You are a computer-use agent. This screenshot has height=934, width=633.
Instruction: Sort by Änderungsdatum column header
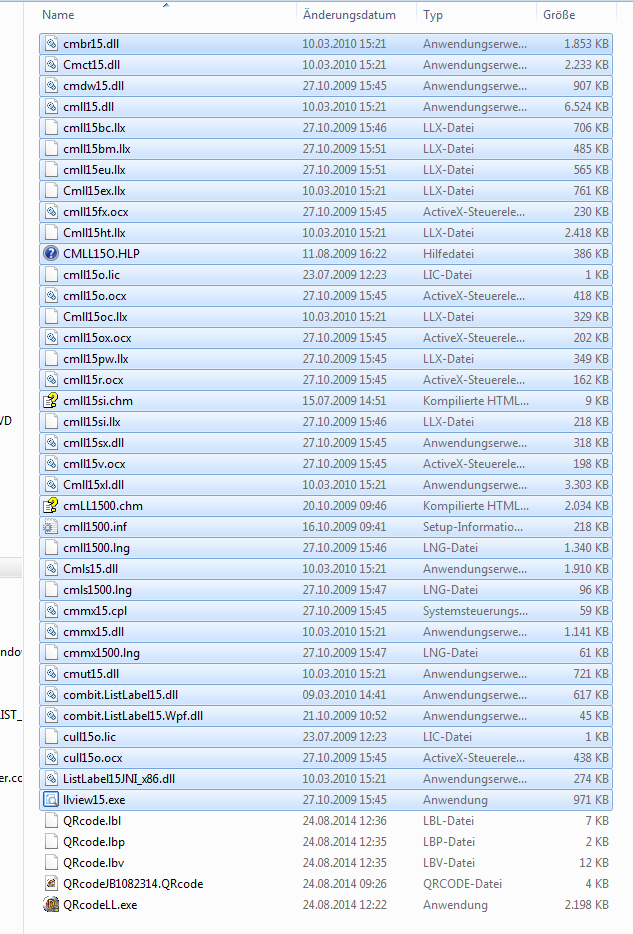[x=349, y=15]
